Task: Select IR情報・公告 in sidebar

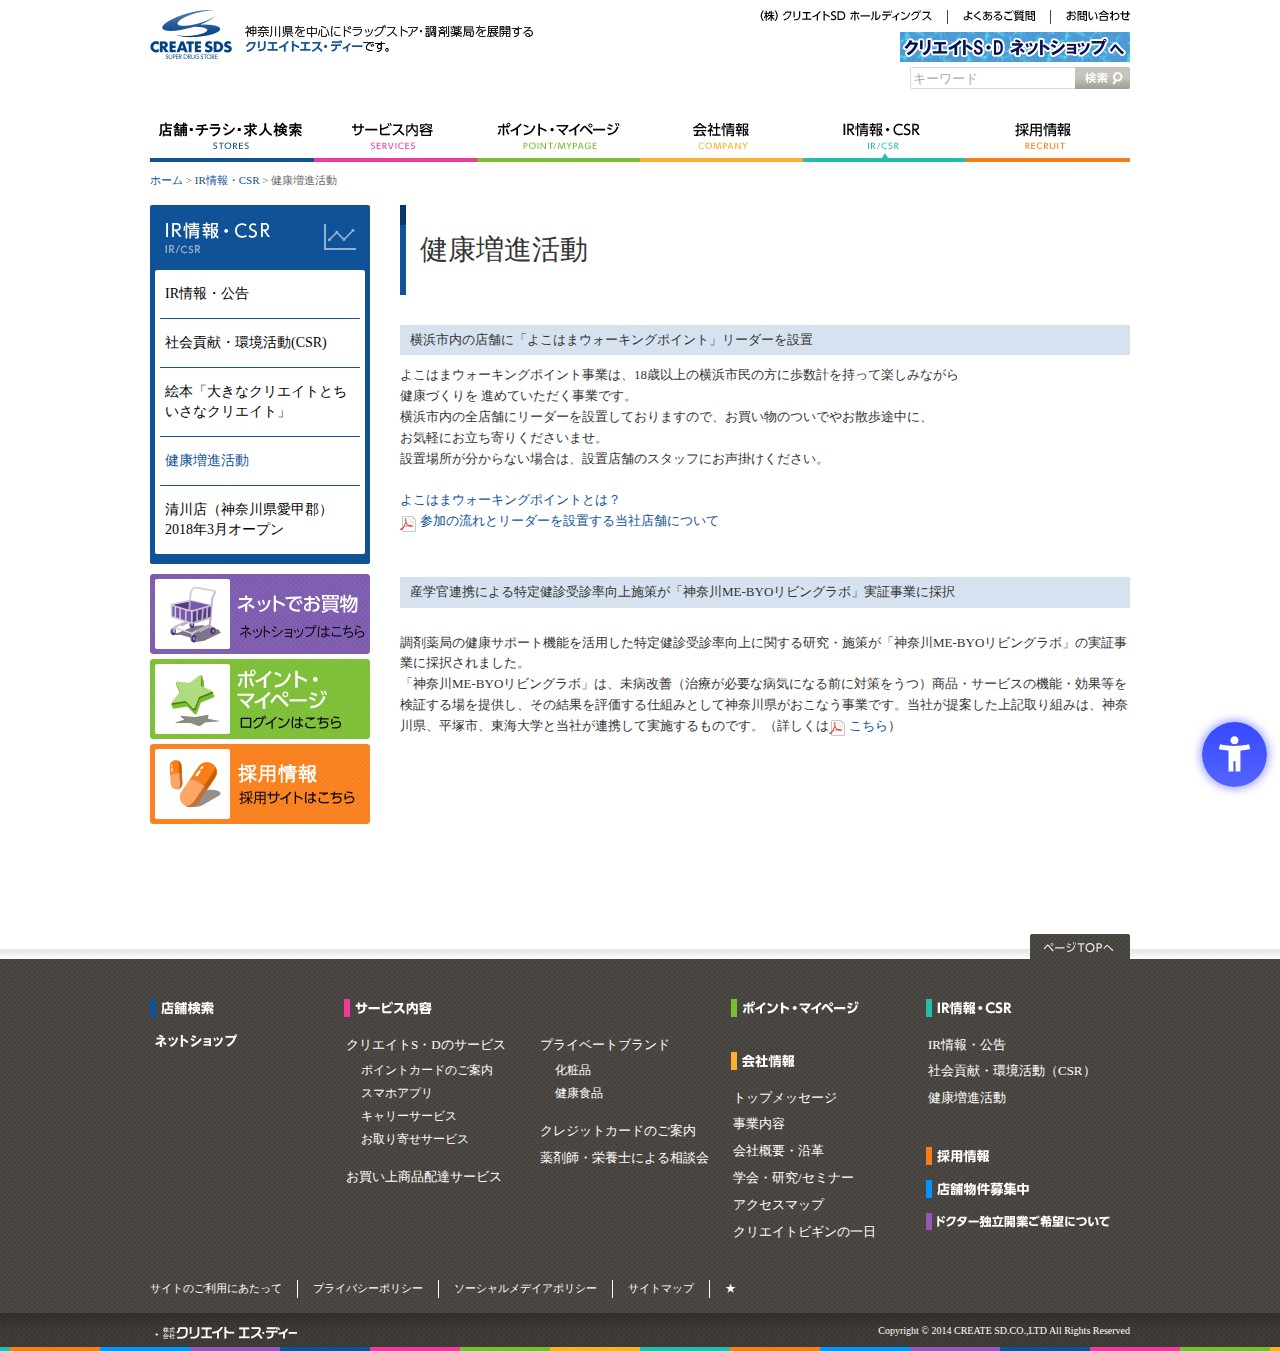Action: [260, 294]
